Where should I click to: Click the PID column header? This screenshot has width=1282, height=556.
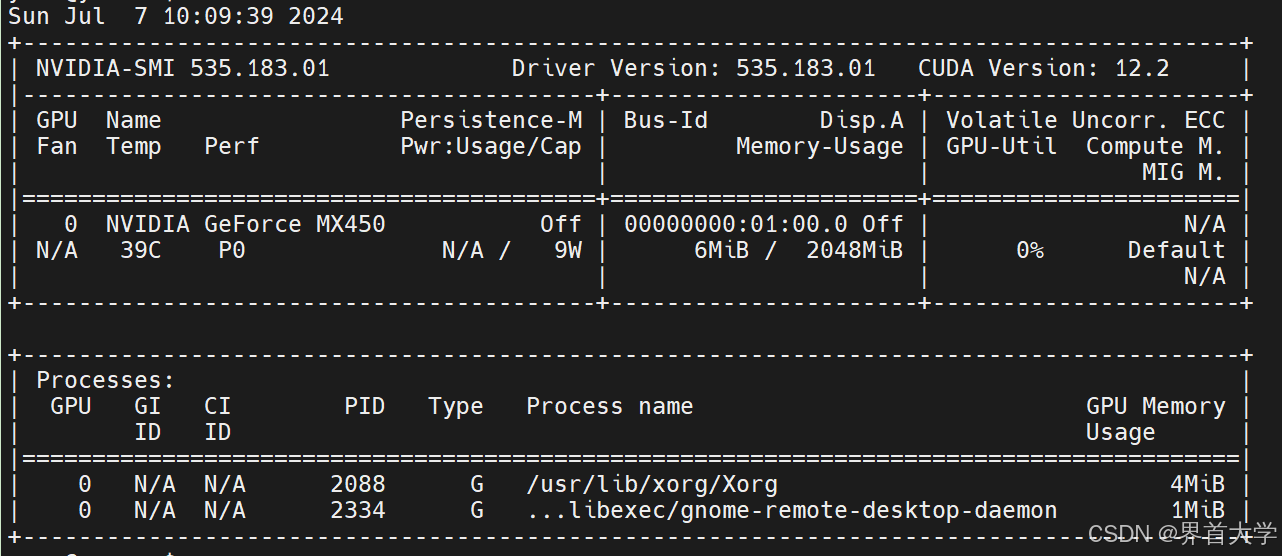(x=365, y=407)
